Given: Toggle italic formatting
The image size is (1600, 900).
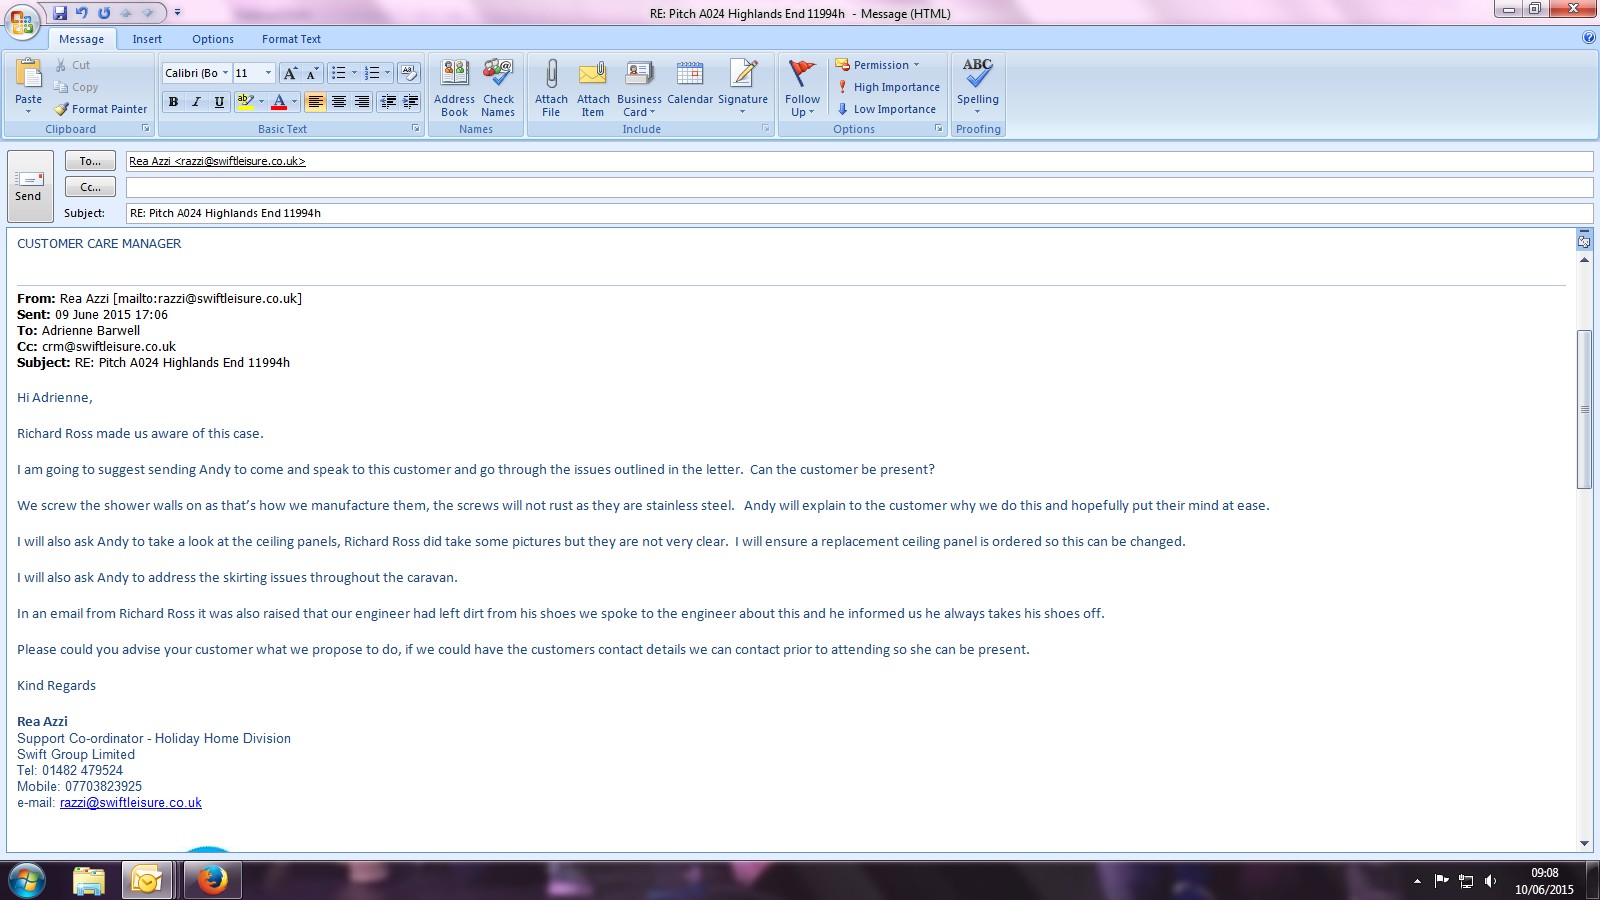Looking at the screenshot, I should [196, 102].
